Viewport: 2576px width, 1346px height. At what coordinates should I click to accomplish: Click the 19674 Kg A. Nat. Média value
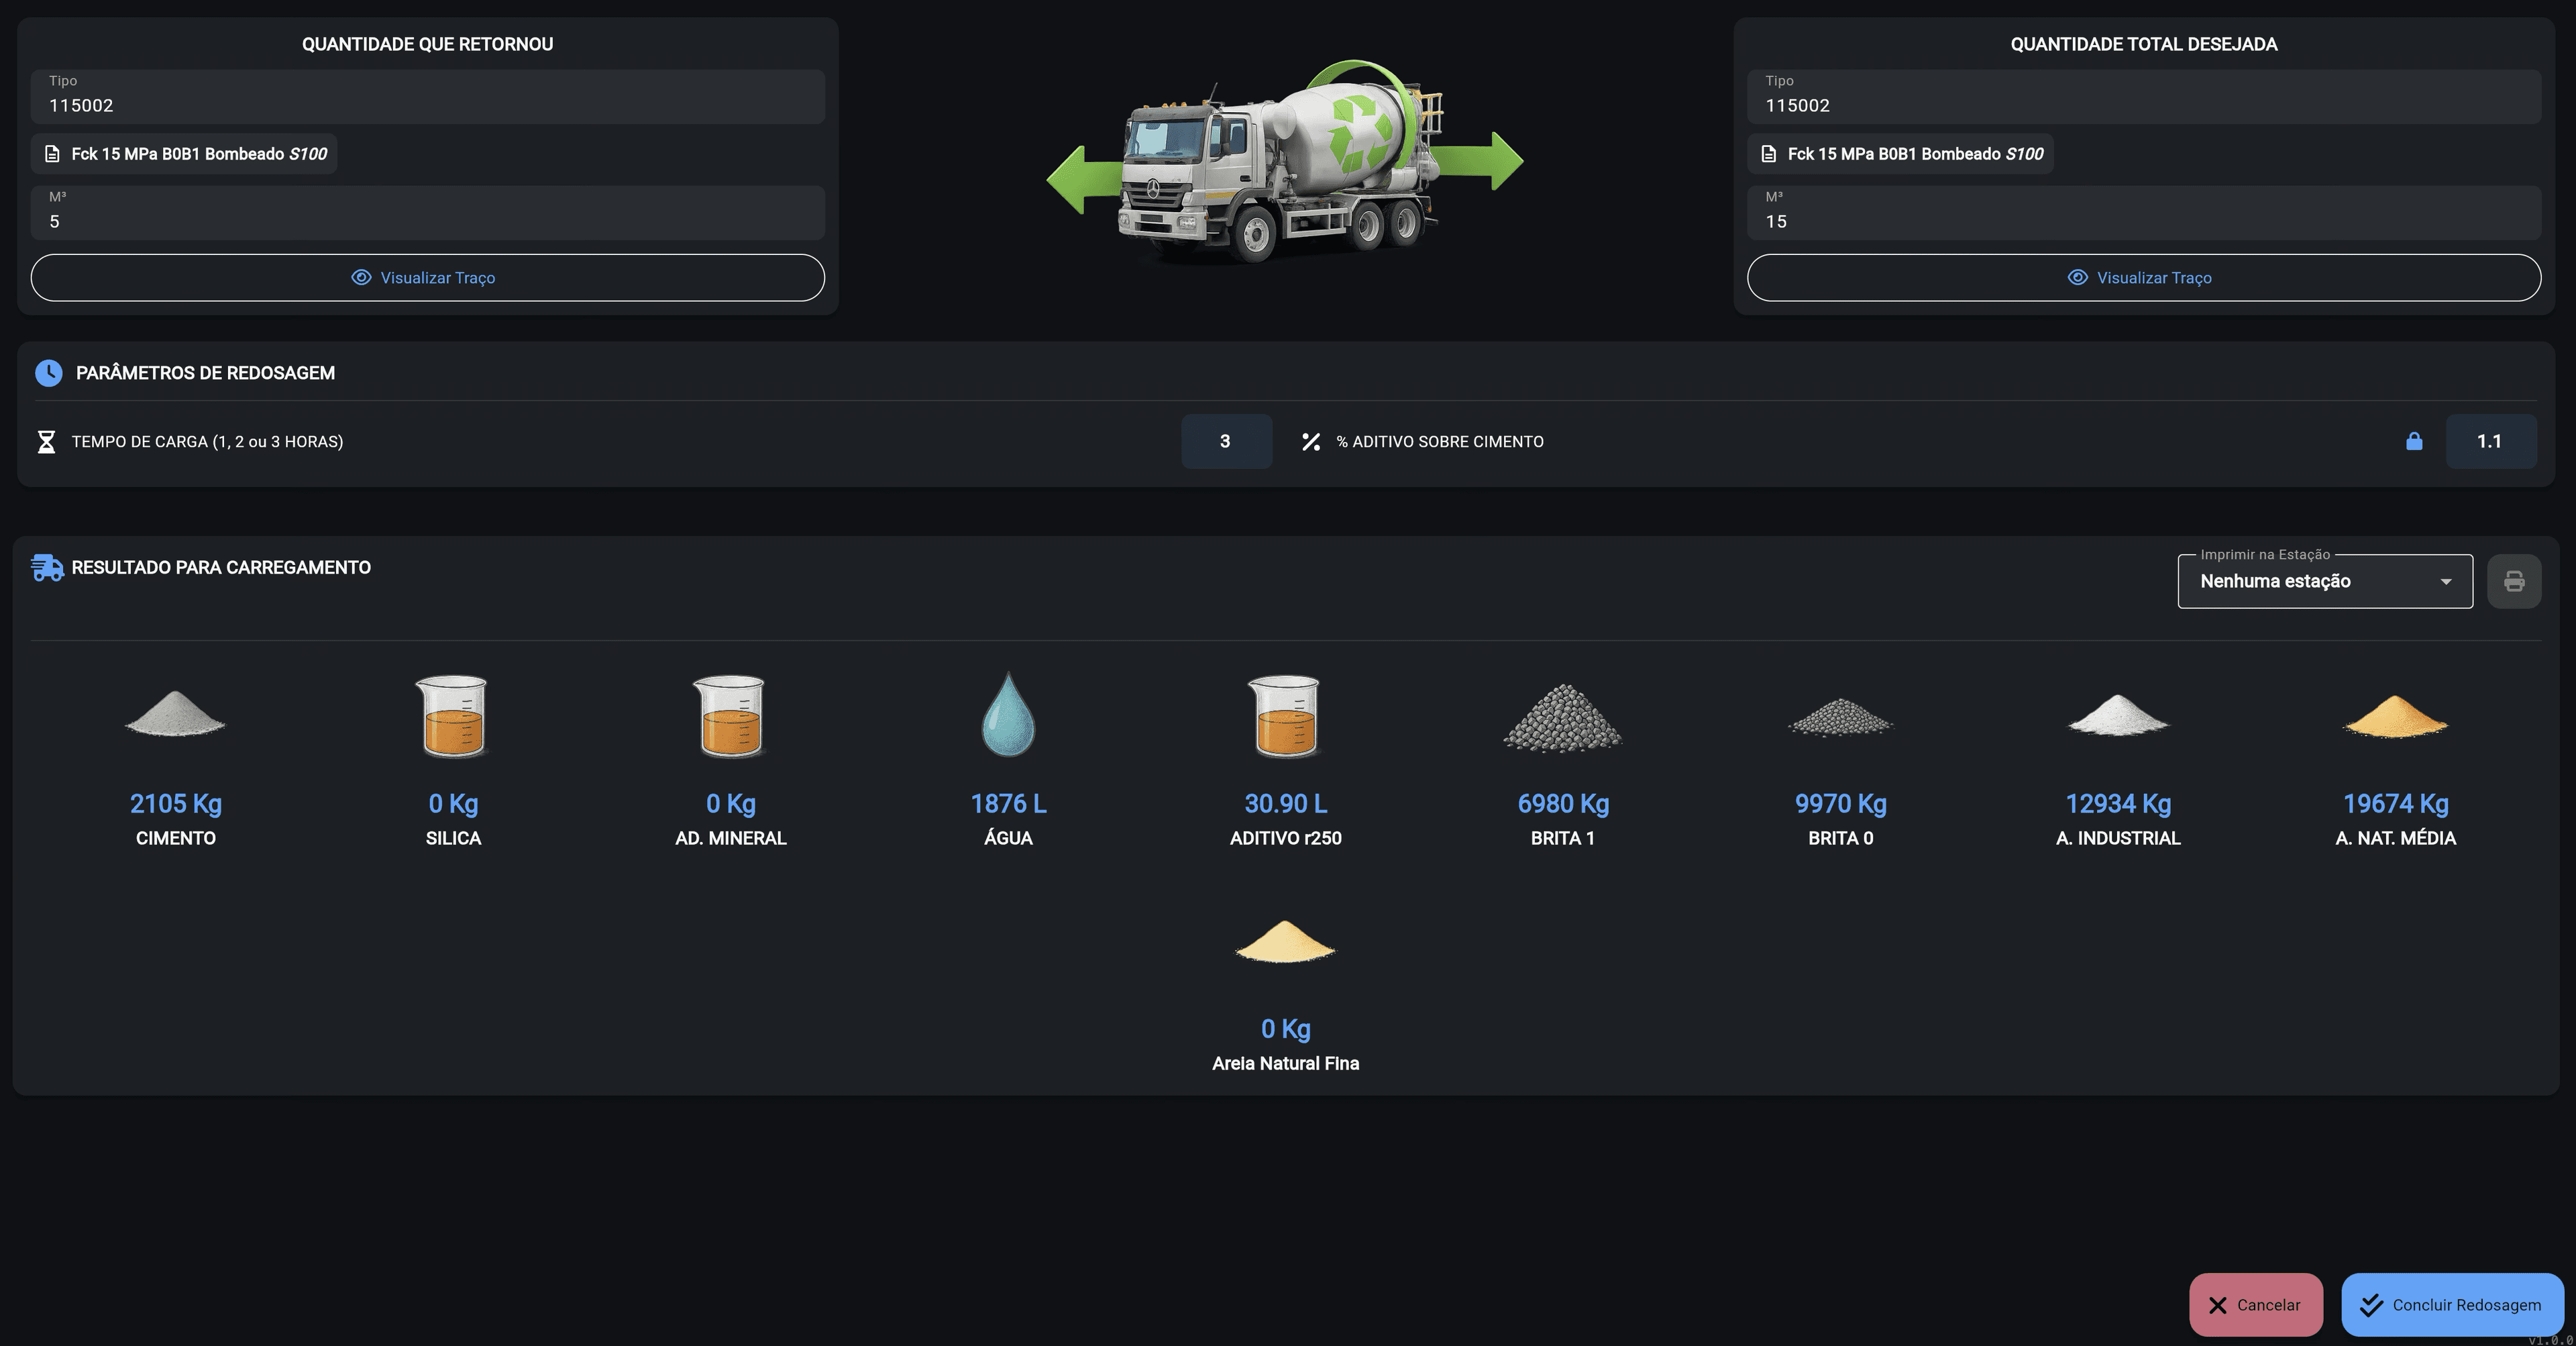tap(2395, 803)
